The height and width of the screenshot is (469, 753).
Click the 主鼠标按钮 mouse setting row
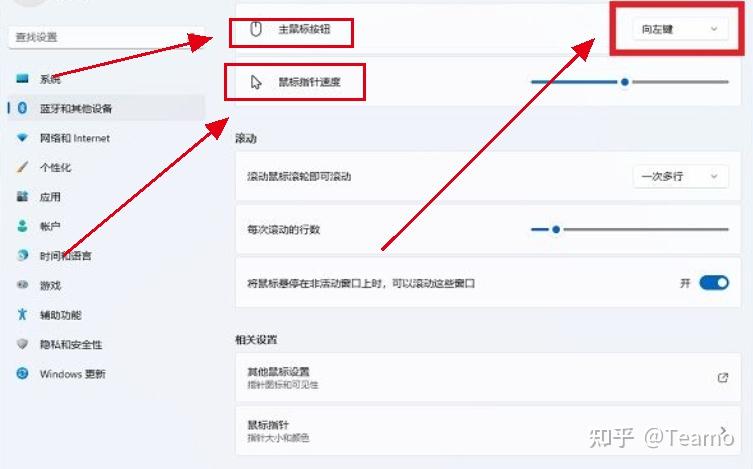click(x=488, y=29)
